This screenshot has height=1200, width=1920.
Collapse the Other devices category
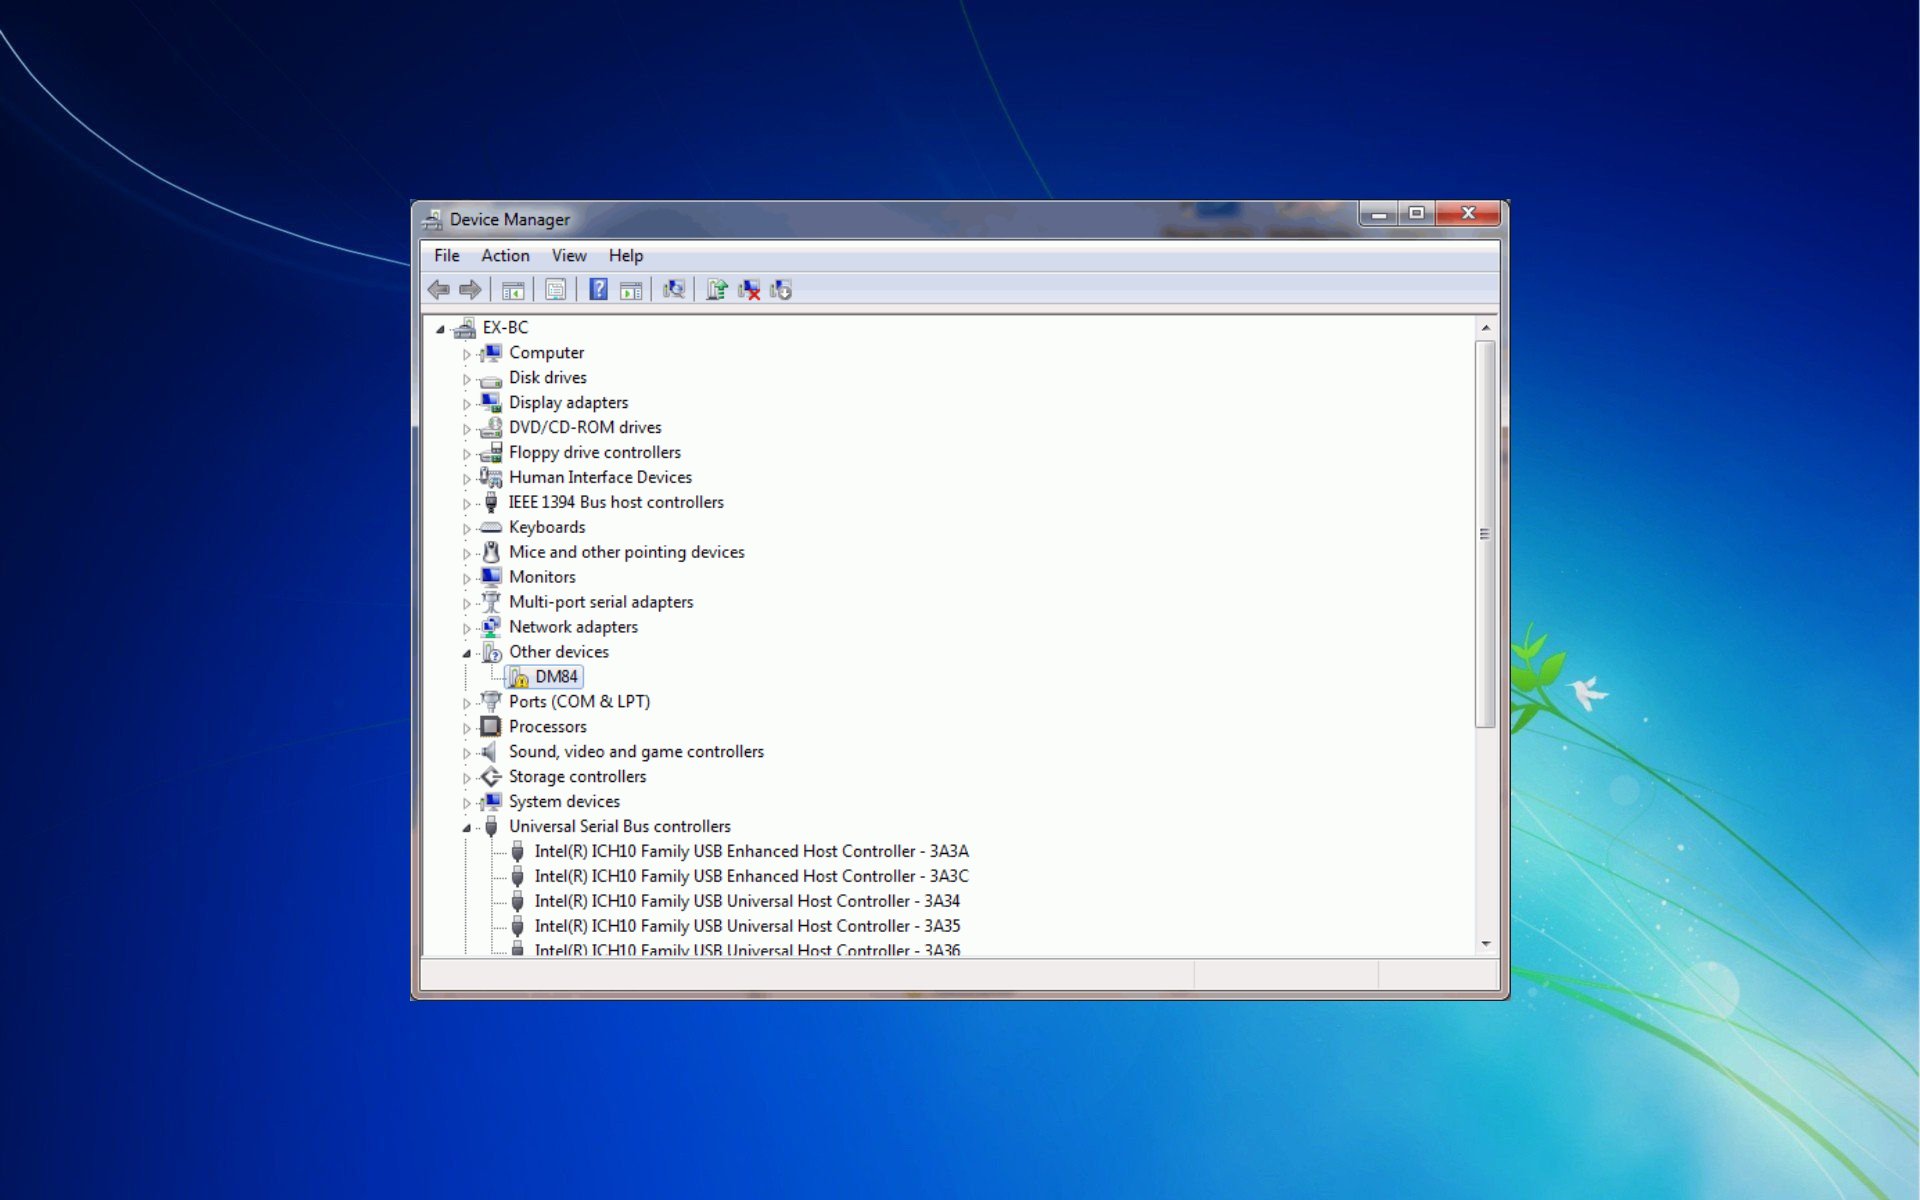pyautogui.click(x=466, y=653)
